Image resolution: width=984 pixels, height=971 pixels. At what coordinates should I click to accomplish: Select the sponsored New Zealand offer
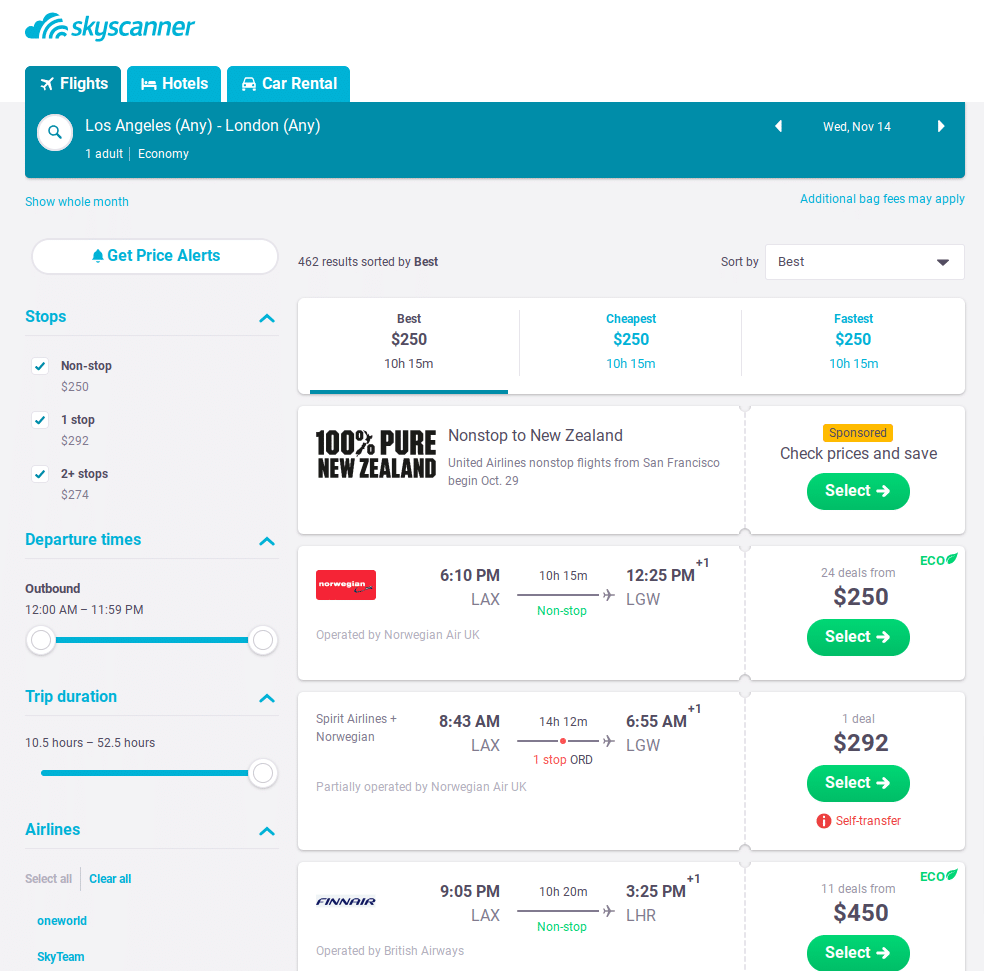858,491
